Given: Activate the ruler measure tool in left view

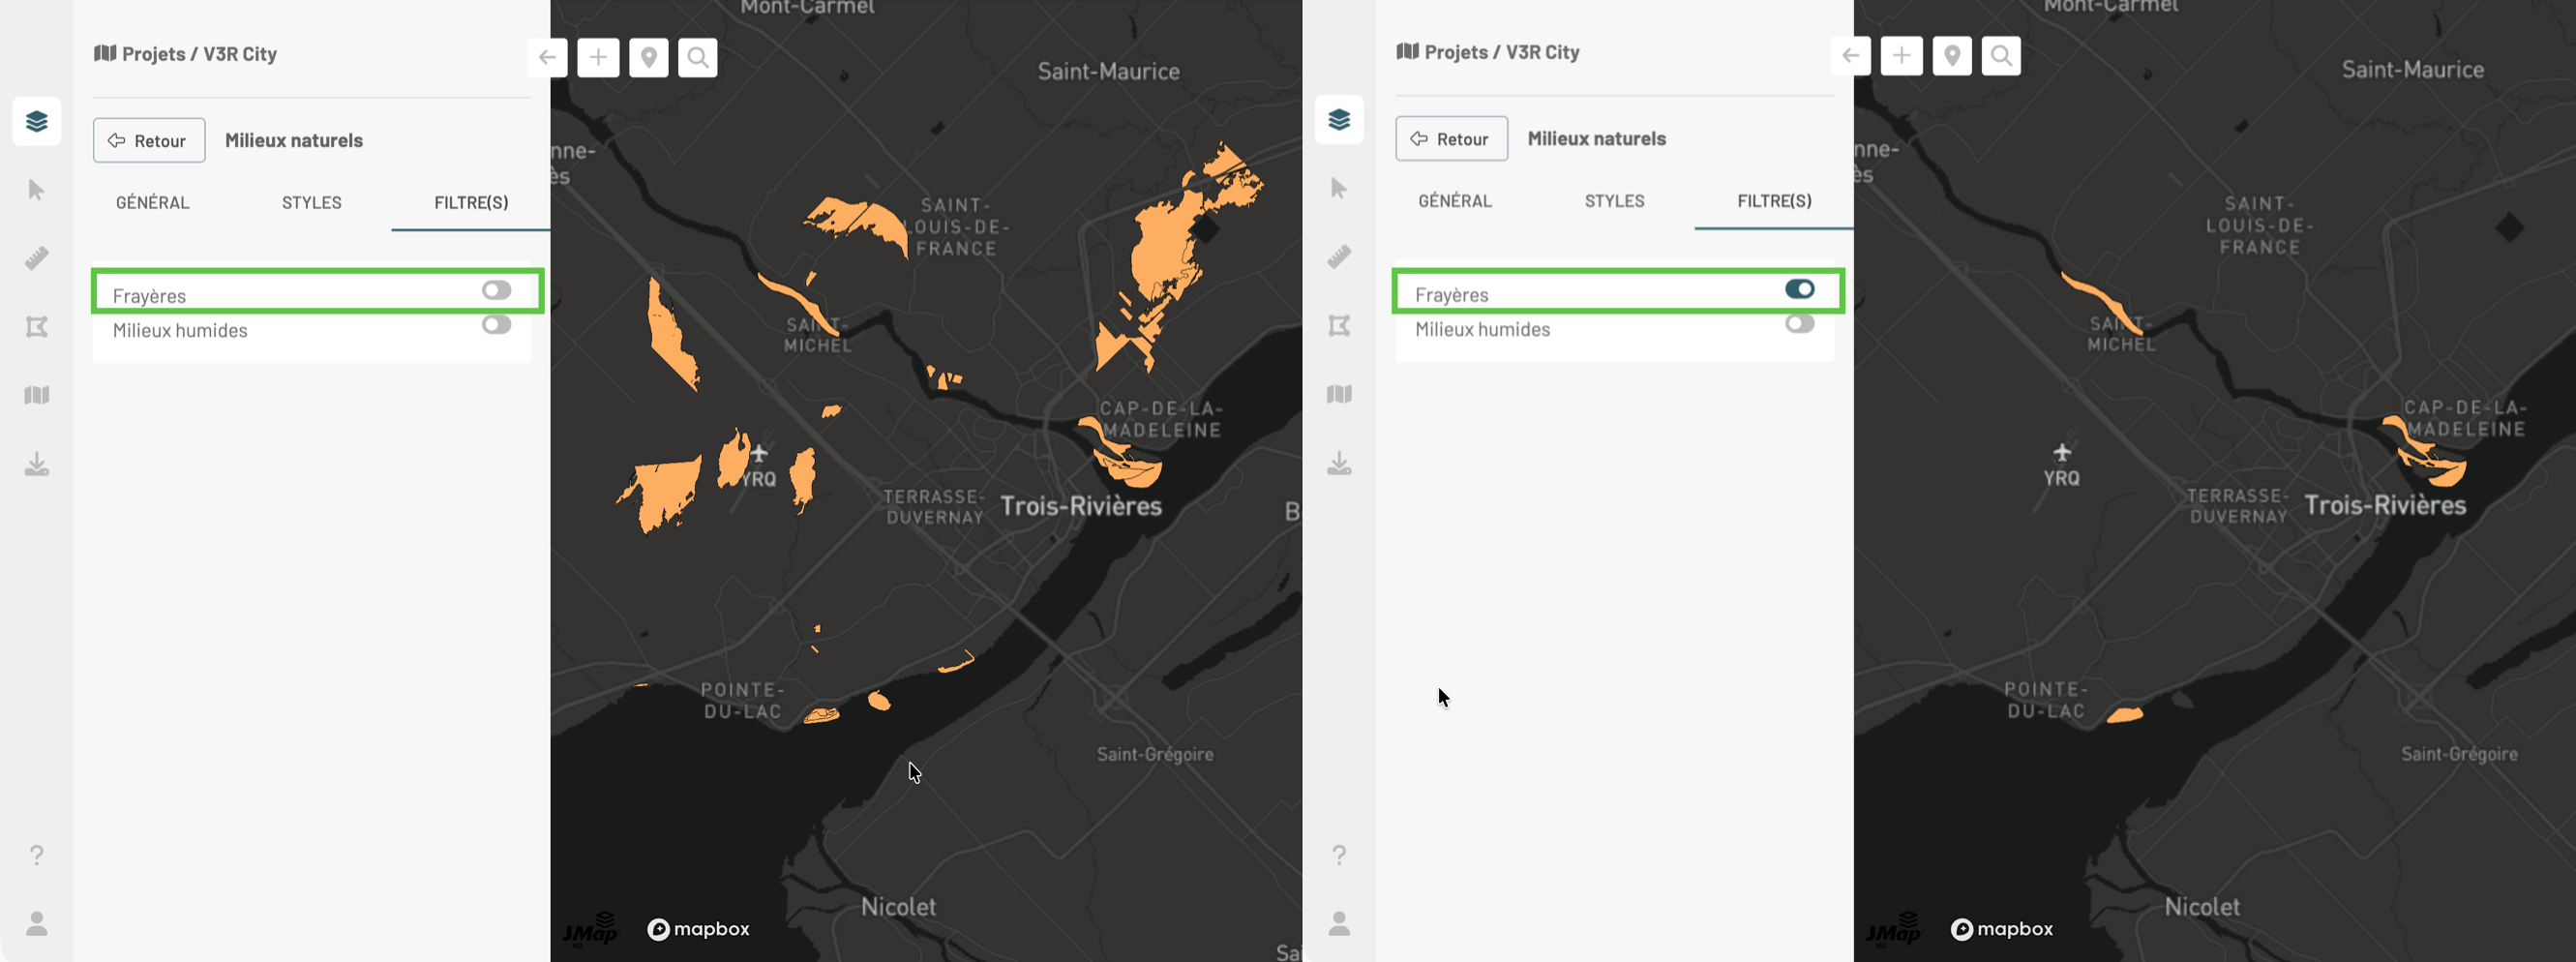Looking at the screenshot, I should [37, 259].
